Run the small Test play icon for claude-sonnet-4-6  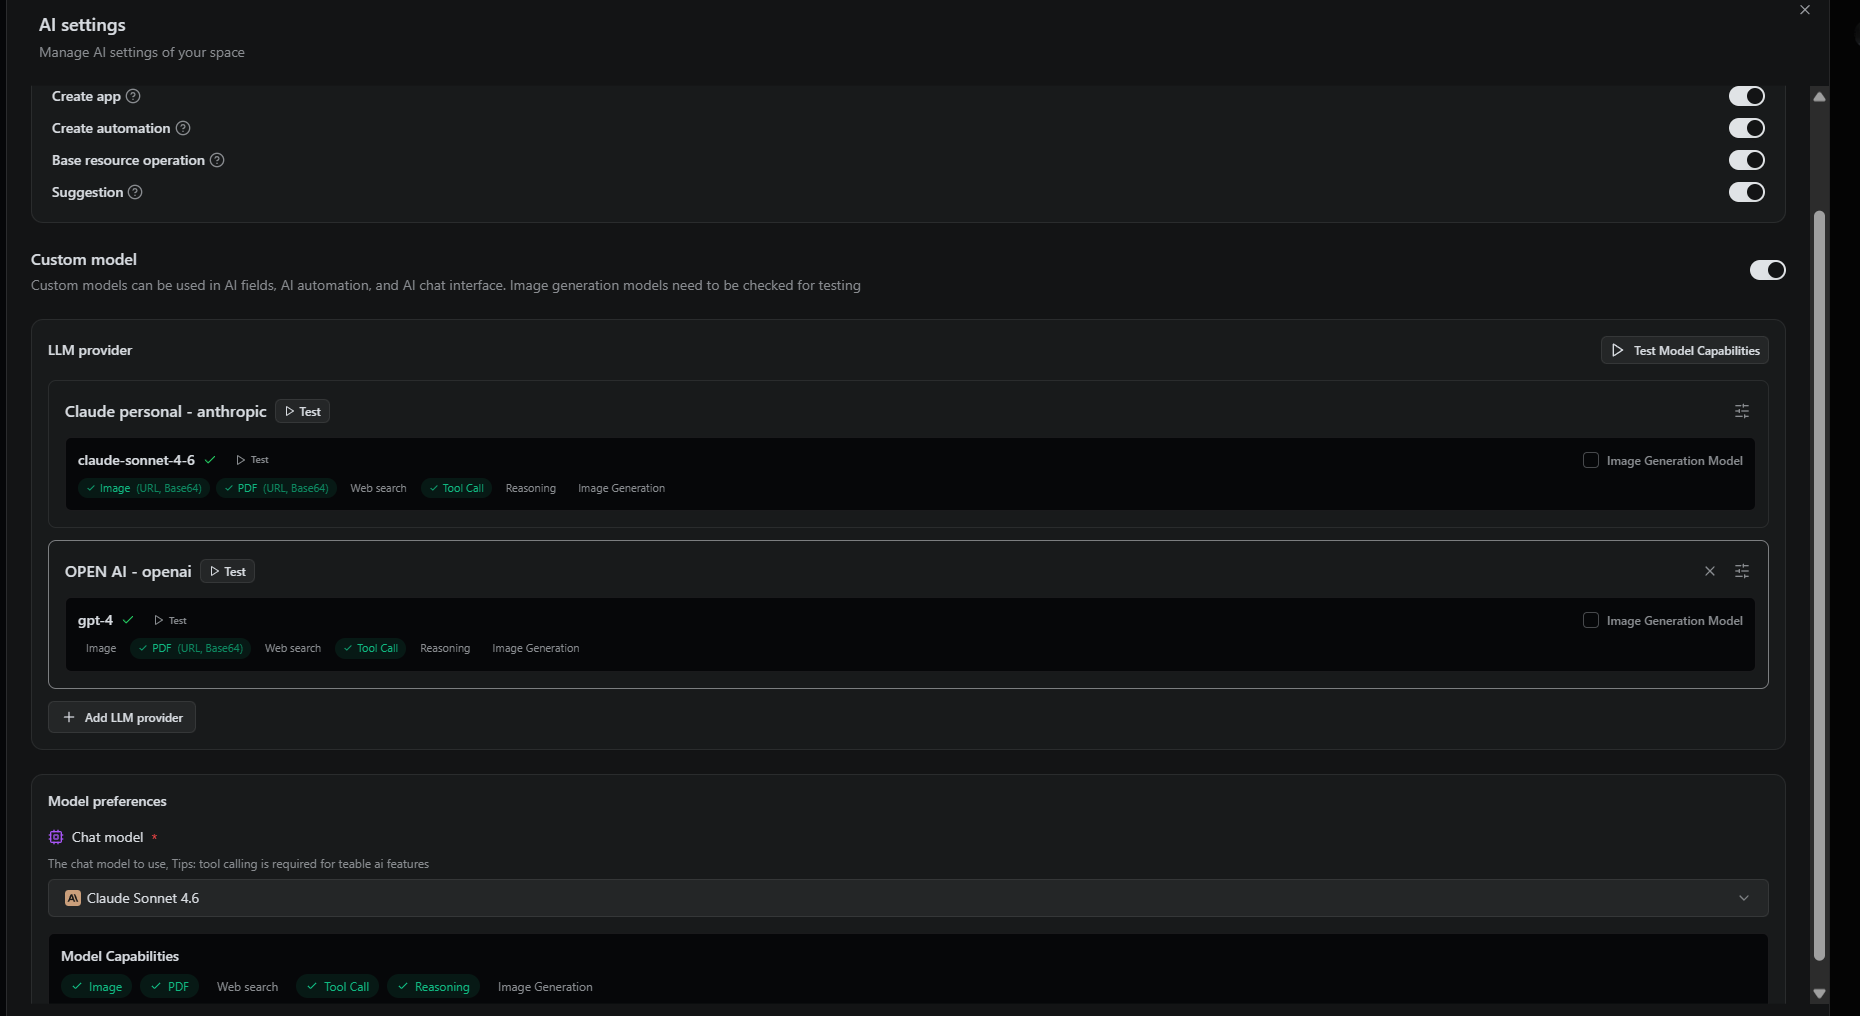point(252,460)
